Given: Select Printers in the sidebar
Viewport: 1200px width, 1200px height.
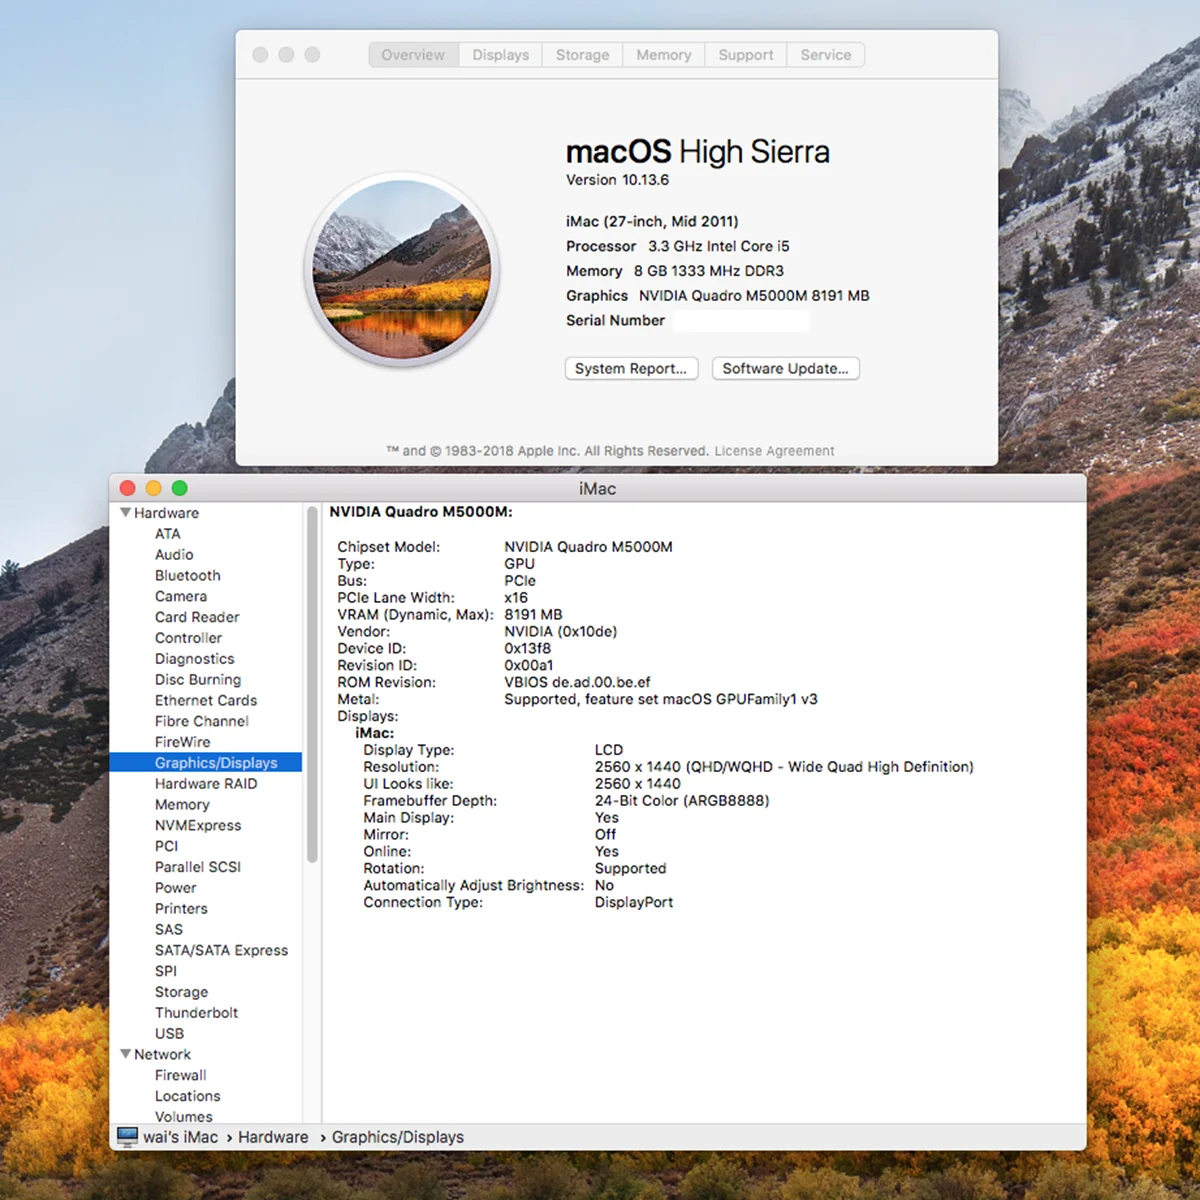Looking at the screenshot, I should coord(181,909).
